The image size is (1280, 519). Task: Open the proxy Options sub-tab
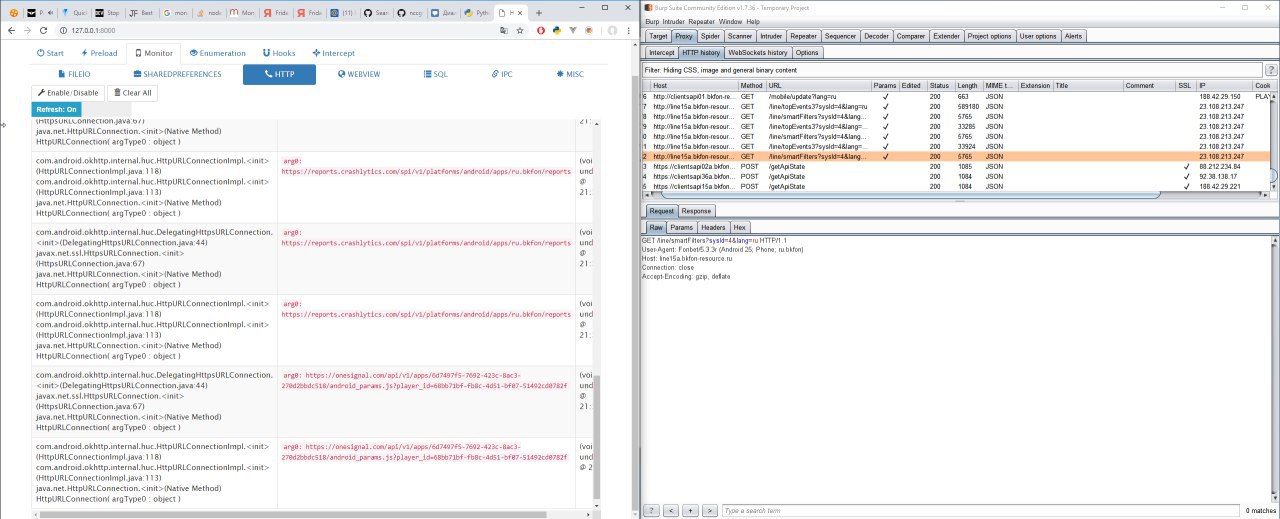[x=807, y=52]
